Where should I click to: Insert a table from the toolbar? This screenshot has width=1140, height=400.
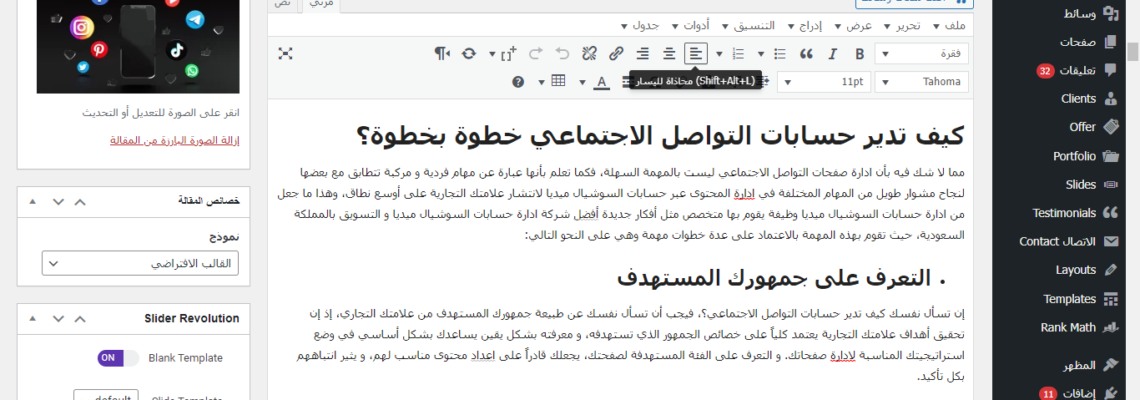pos(558,82)
